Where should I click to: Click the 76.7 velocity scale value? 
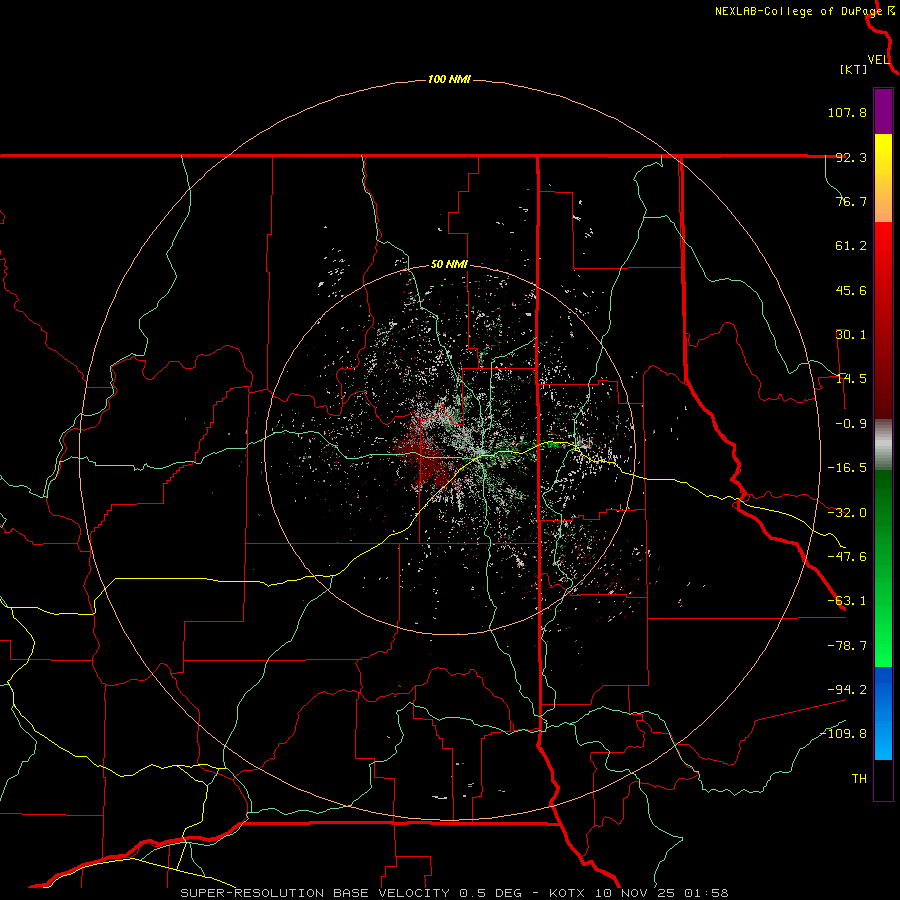point(851,201)
